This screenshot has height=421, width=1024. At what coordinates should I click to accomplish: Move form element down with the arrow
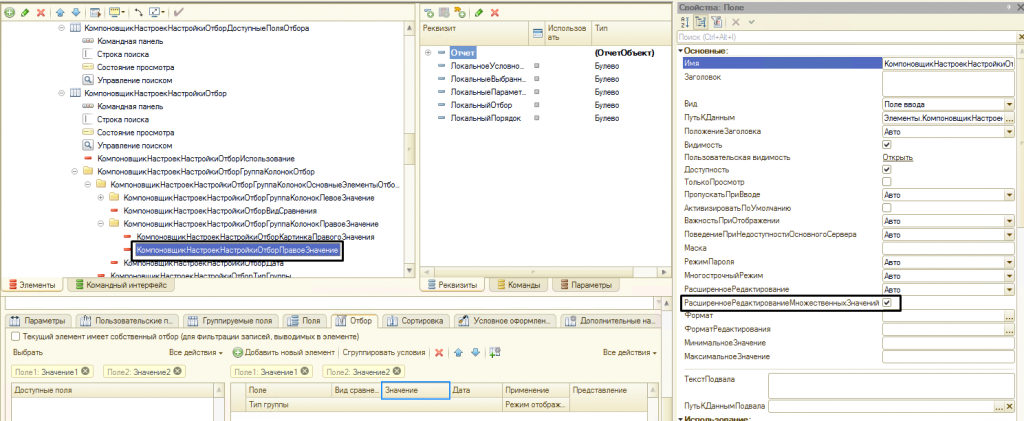pos(76,12)
